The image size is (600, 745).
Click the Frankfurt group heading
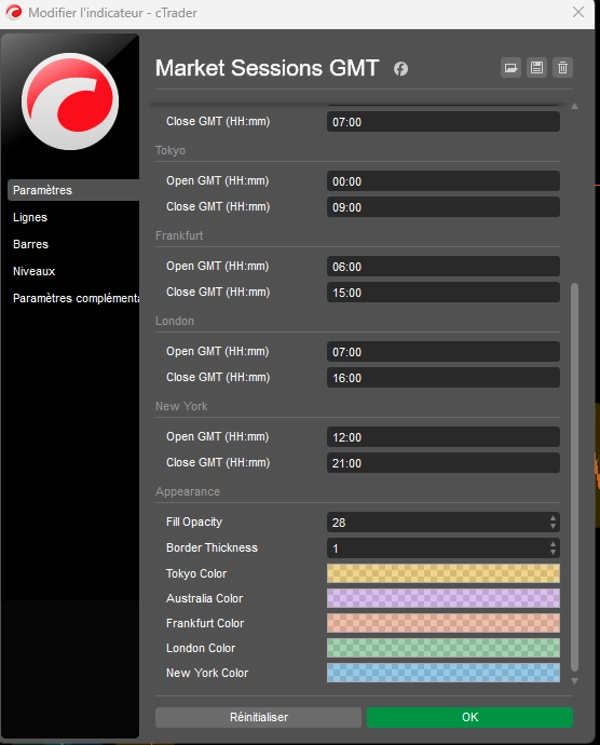tap(179, 236)
